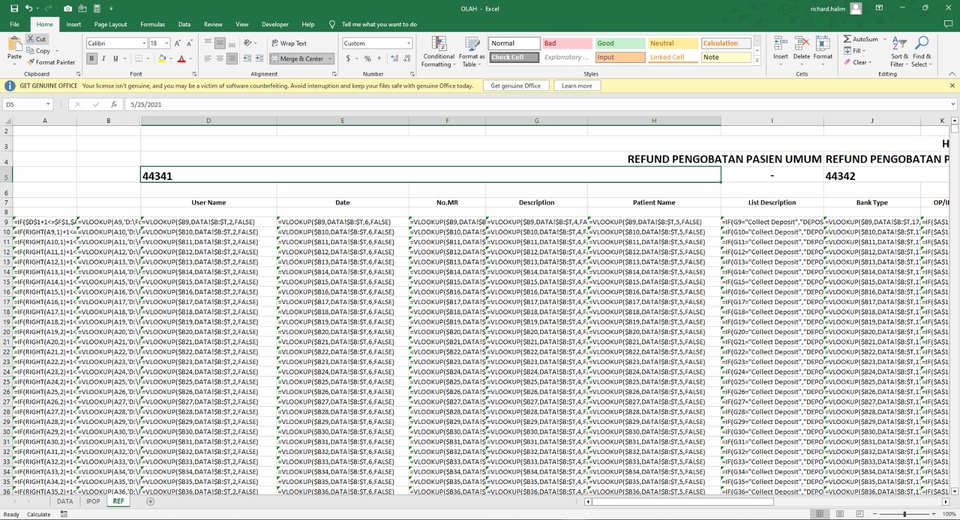This screenshot has width=960, height=520.
Task: Save the workbook via Quick Access icon
Action: [x=14, y=9]
